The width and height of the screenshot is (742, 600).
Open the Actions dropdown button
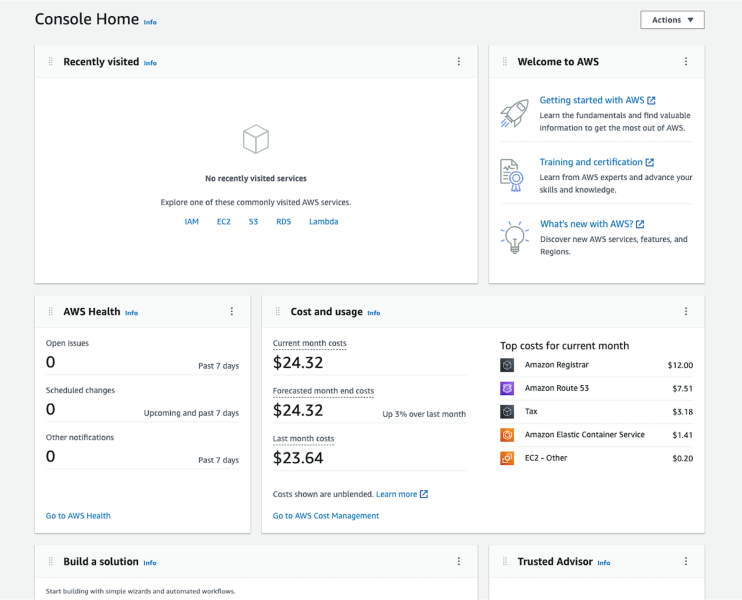tap(672, 20)
